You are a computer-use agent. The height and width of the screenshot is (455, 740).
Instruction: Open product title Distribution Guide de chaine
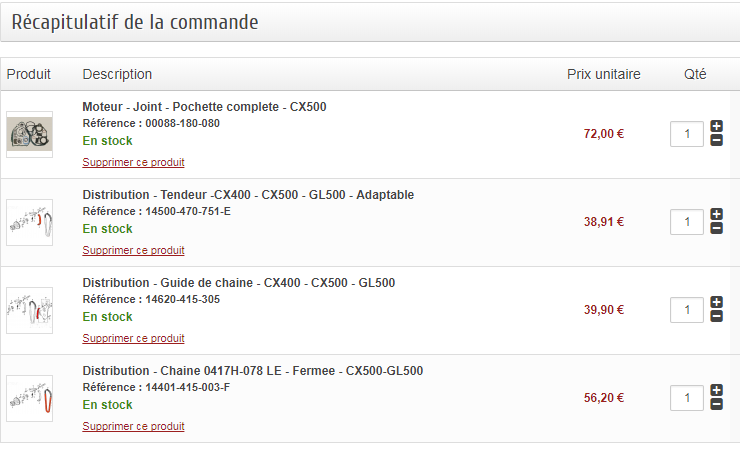tap(239, 283)
